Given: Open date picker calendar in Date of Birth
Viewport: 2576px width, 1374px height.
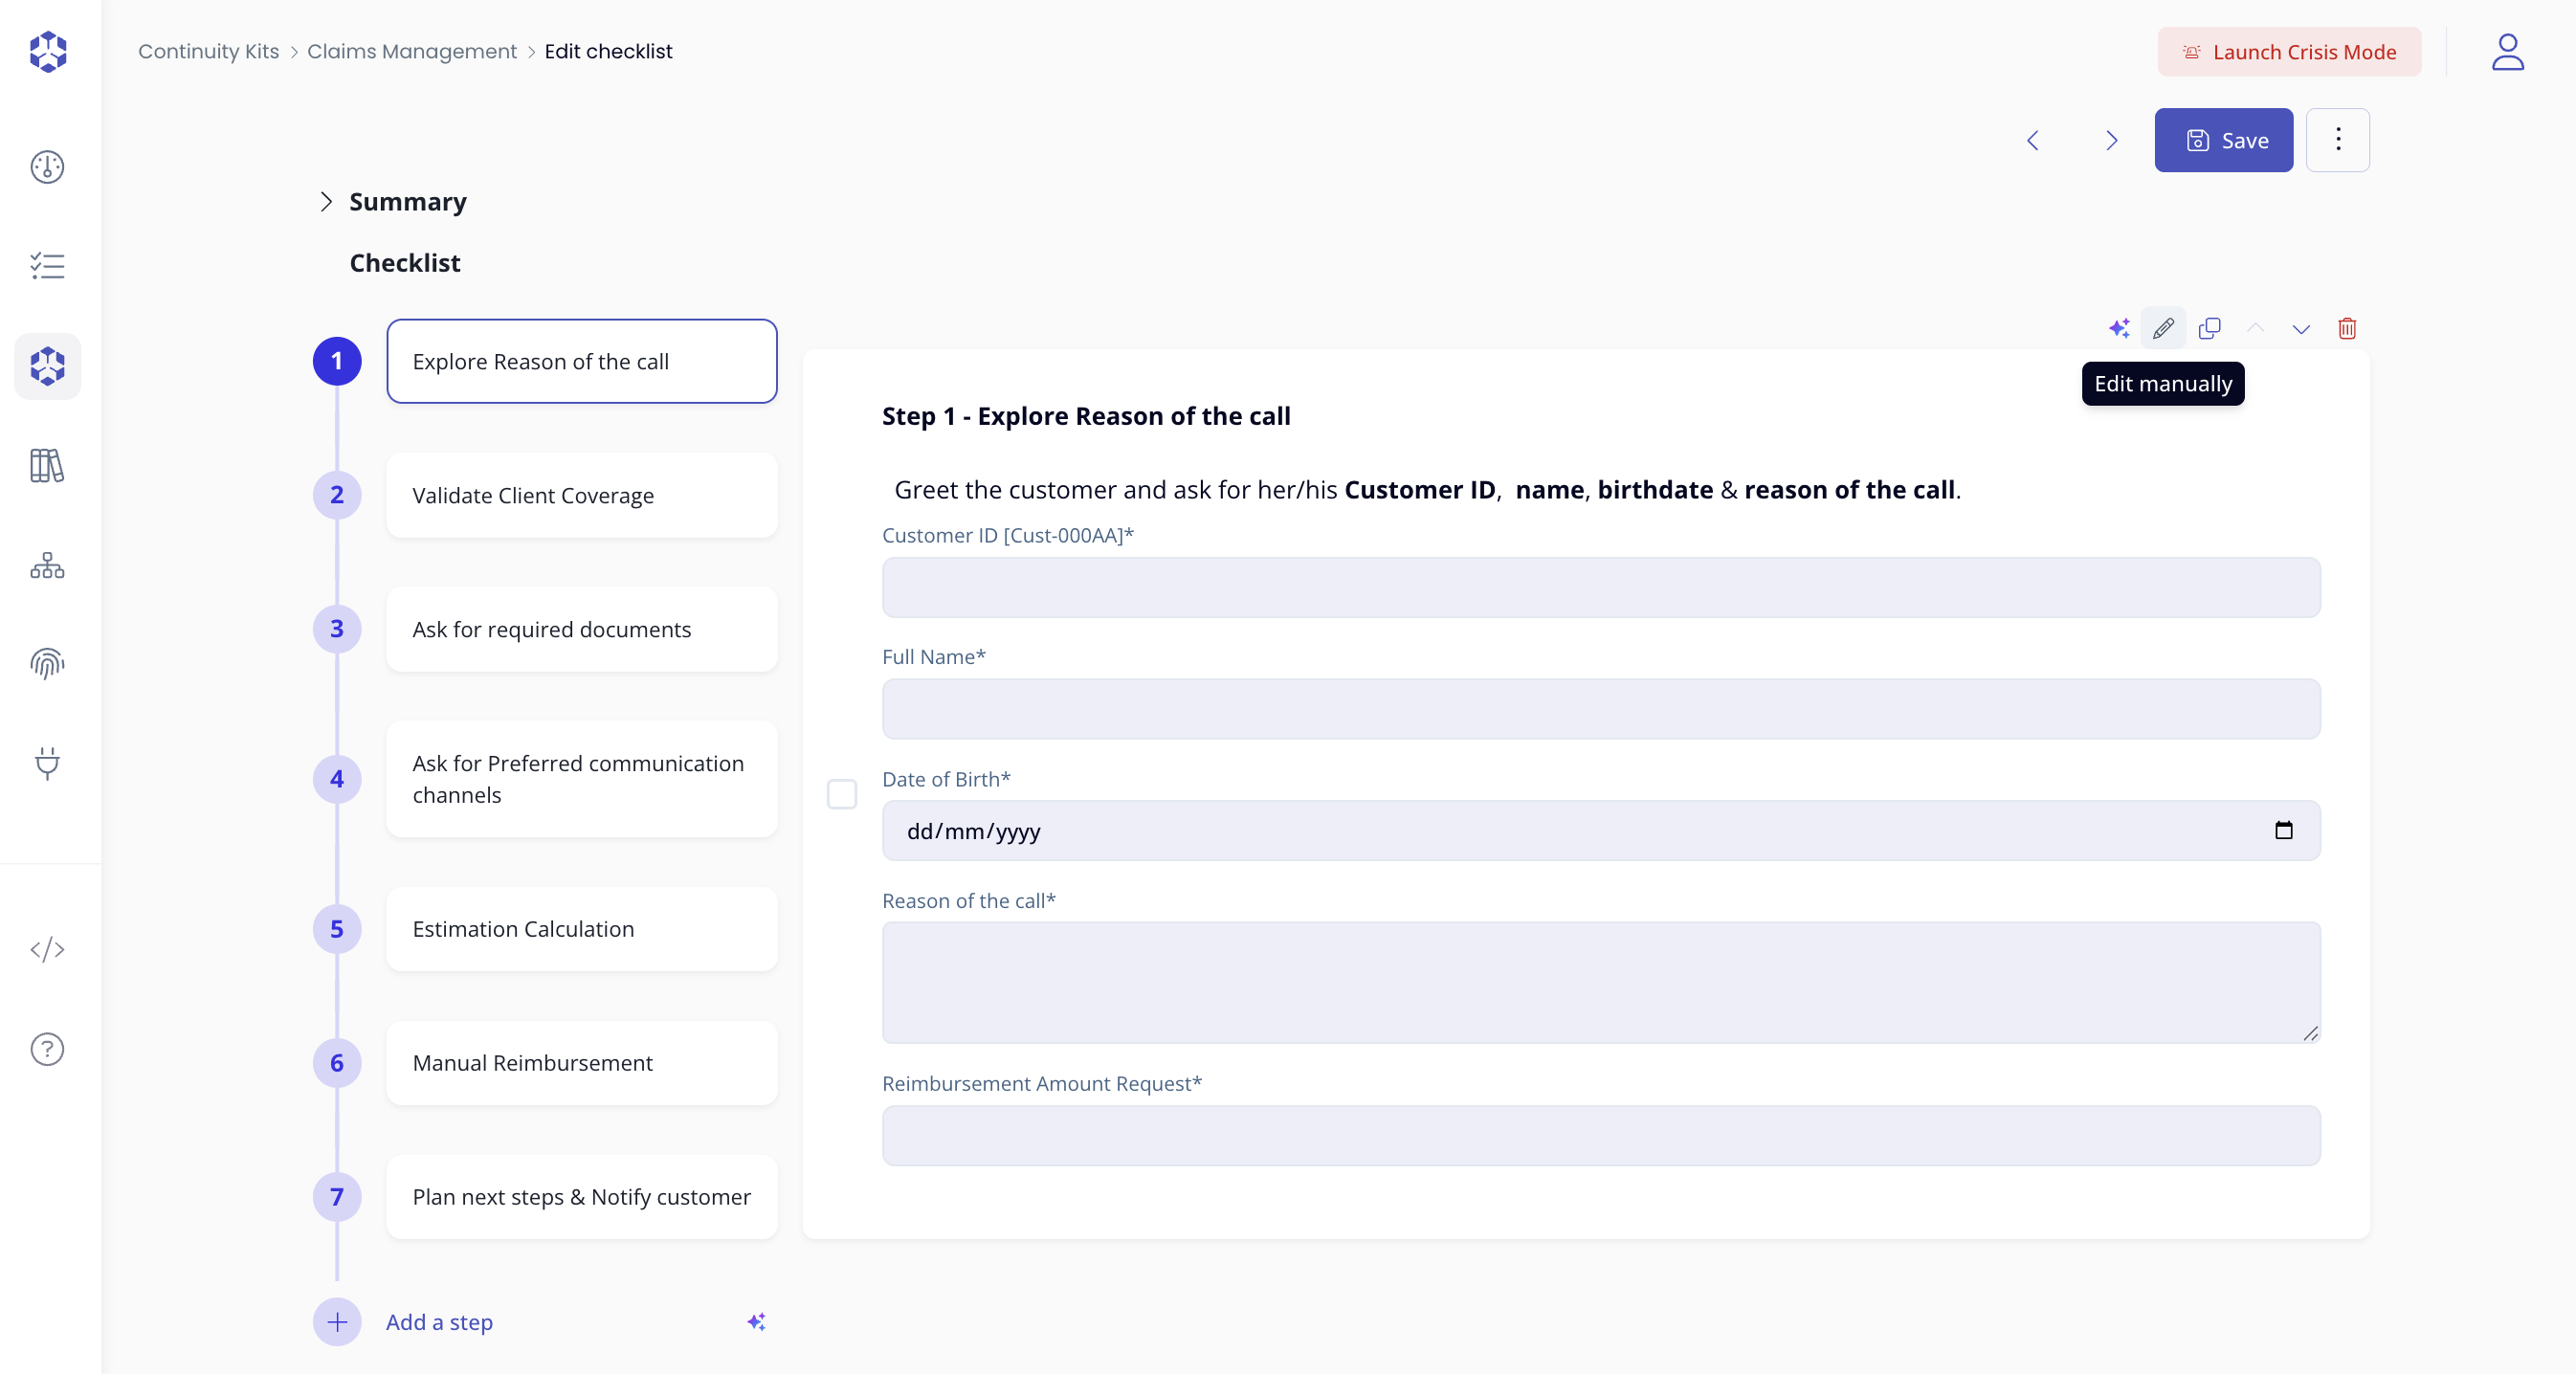Looking at the screenshot, I should pos(2283,830).
